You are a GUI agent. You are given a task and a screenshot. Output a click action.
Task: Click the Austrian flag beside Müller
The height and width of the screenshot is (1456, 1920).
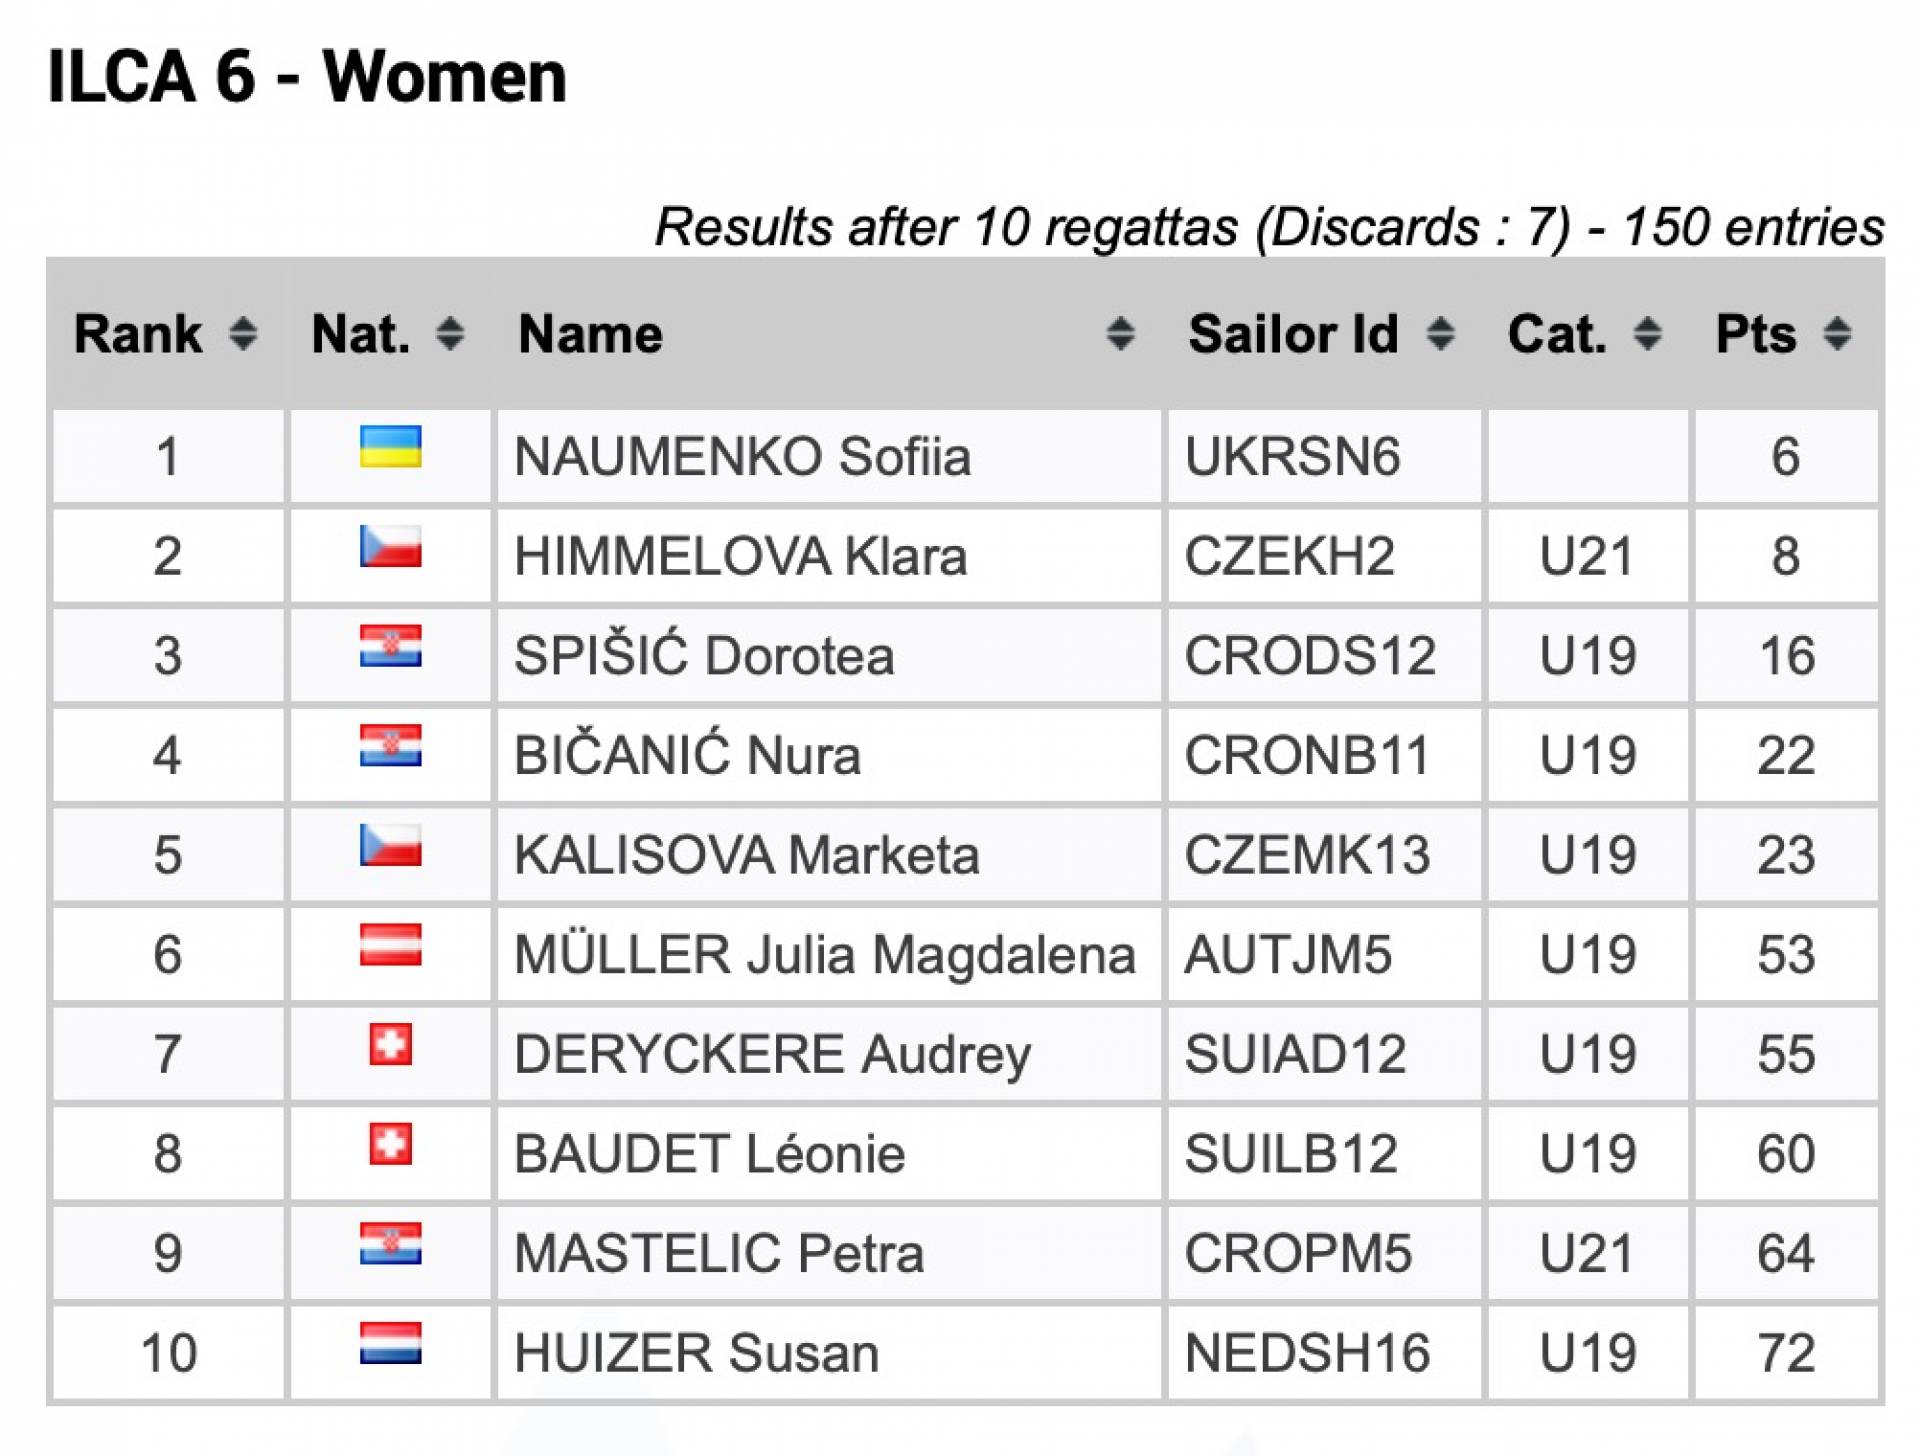(390, 945)
